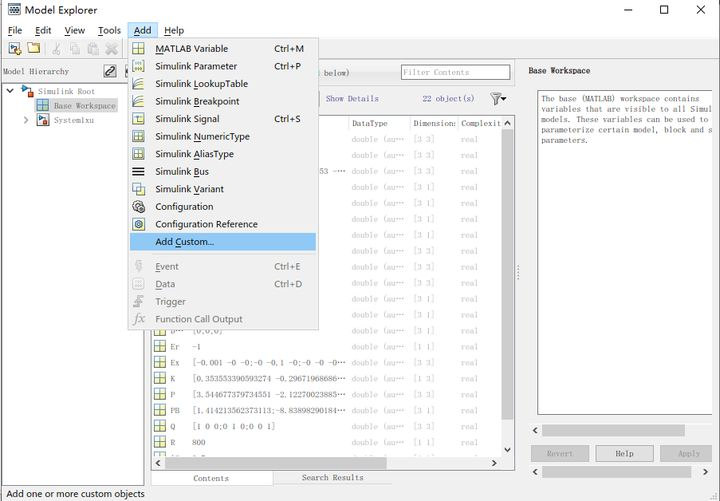Click the Simulink Bus icon
This screenshot has height=501, width=720.
(x=138, y=171)
